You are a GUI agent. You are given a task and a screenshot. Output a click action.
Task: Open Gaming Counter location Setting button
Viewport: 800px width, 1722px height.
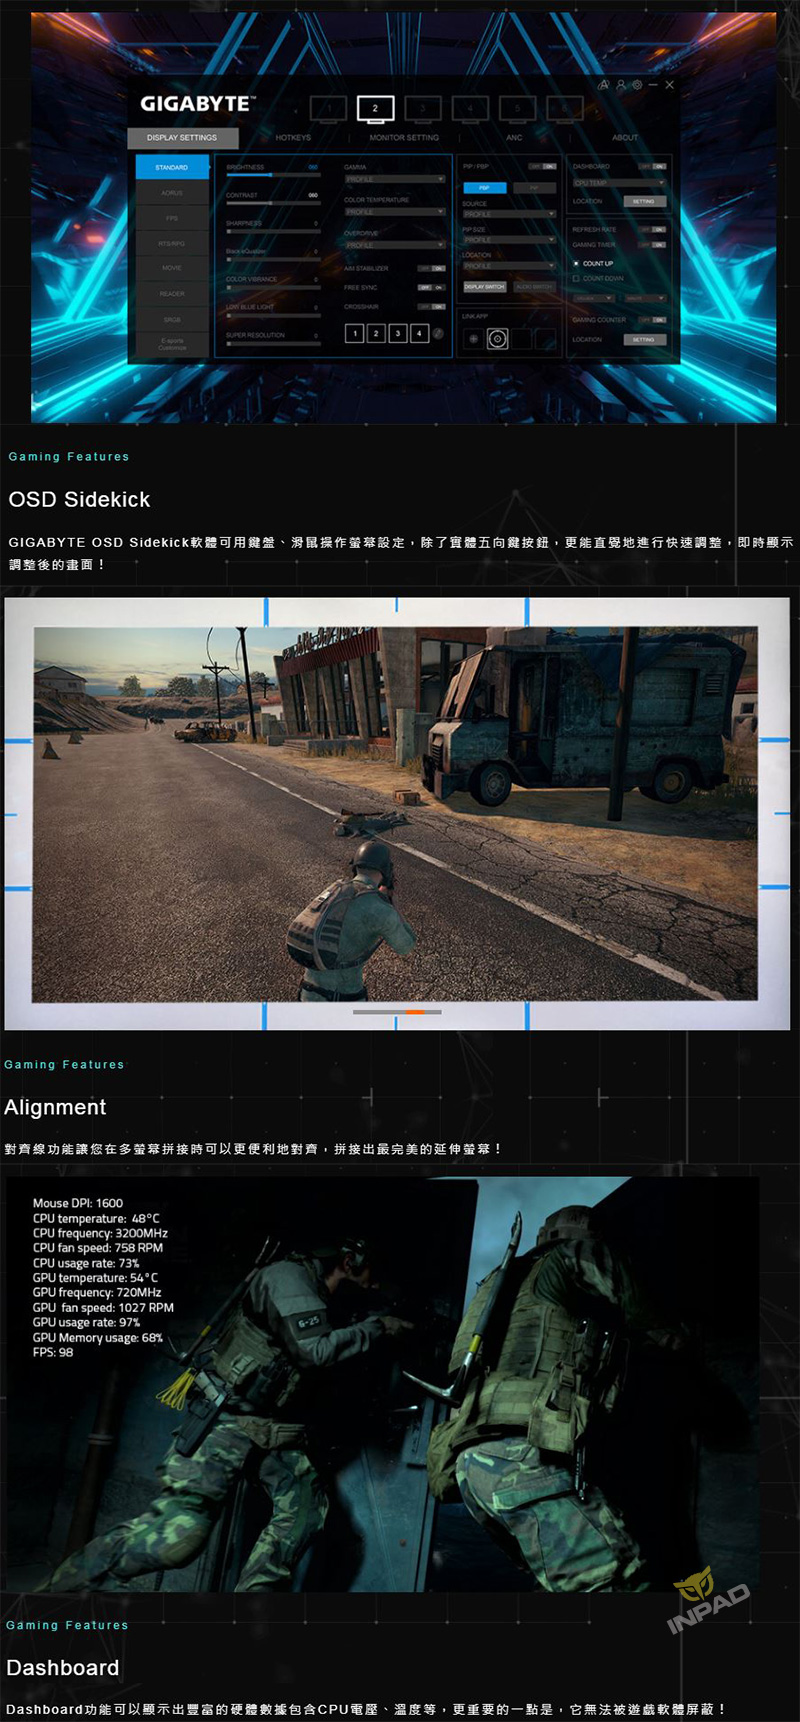click(644, 339)
